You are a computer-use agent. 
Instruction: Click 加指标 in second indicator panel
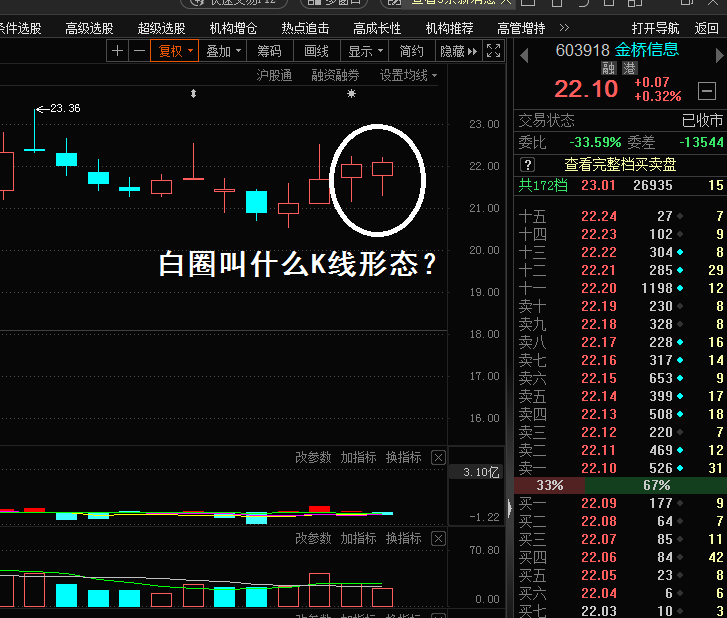pos(358,538)
